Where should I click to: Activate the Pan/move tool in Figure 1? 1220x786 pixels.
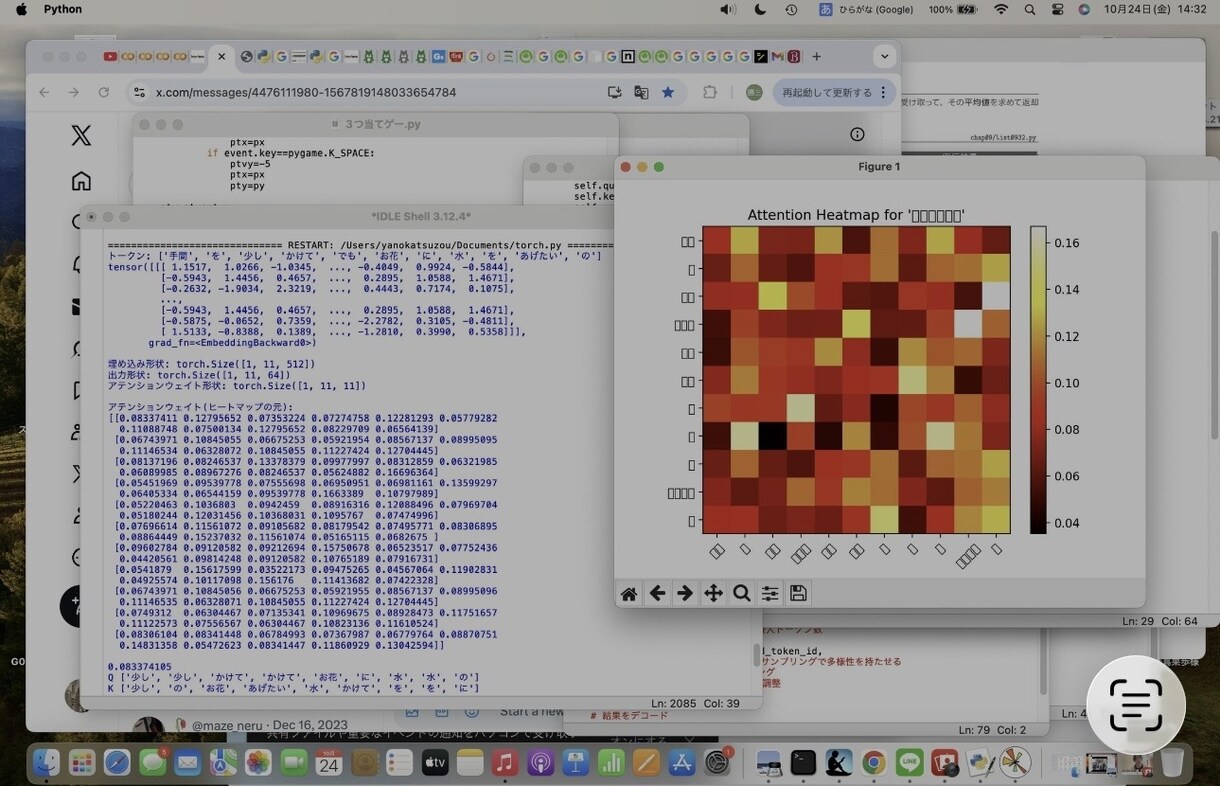713,593
